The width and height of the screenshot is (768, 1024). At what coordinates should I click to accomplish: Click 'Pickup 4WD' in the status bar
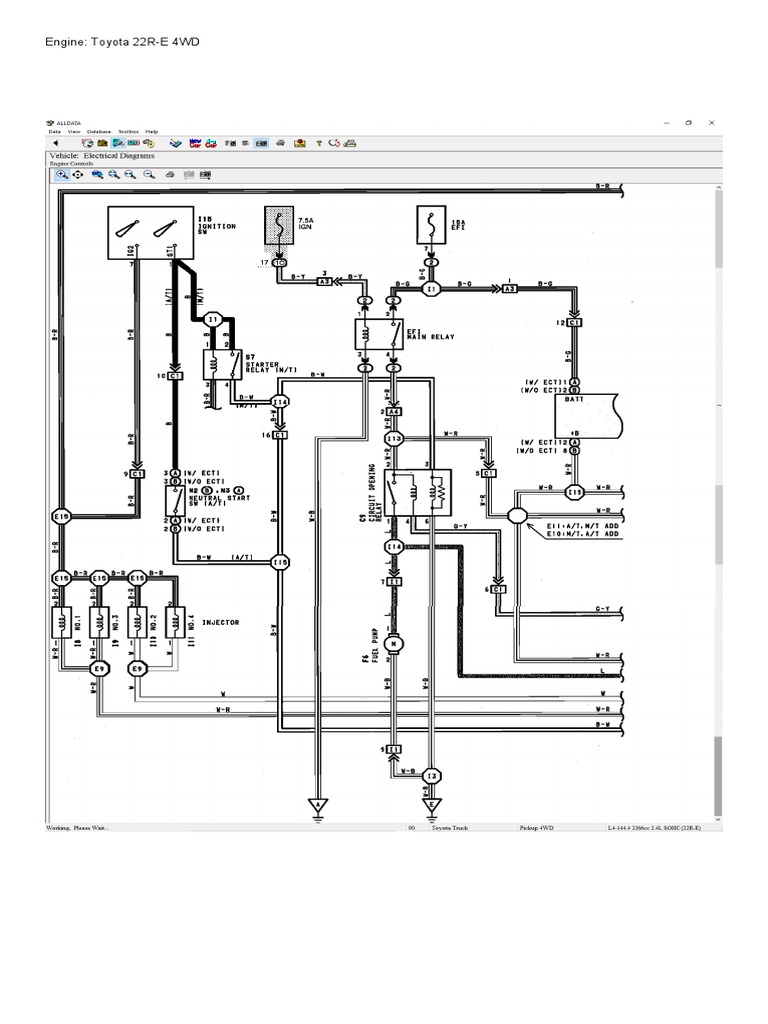pos(536,827)
